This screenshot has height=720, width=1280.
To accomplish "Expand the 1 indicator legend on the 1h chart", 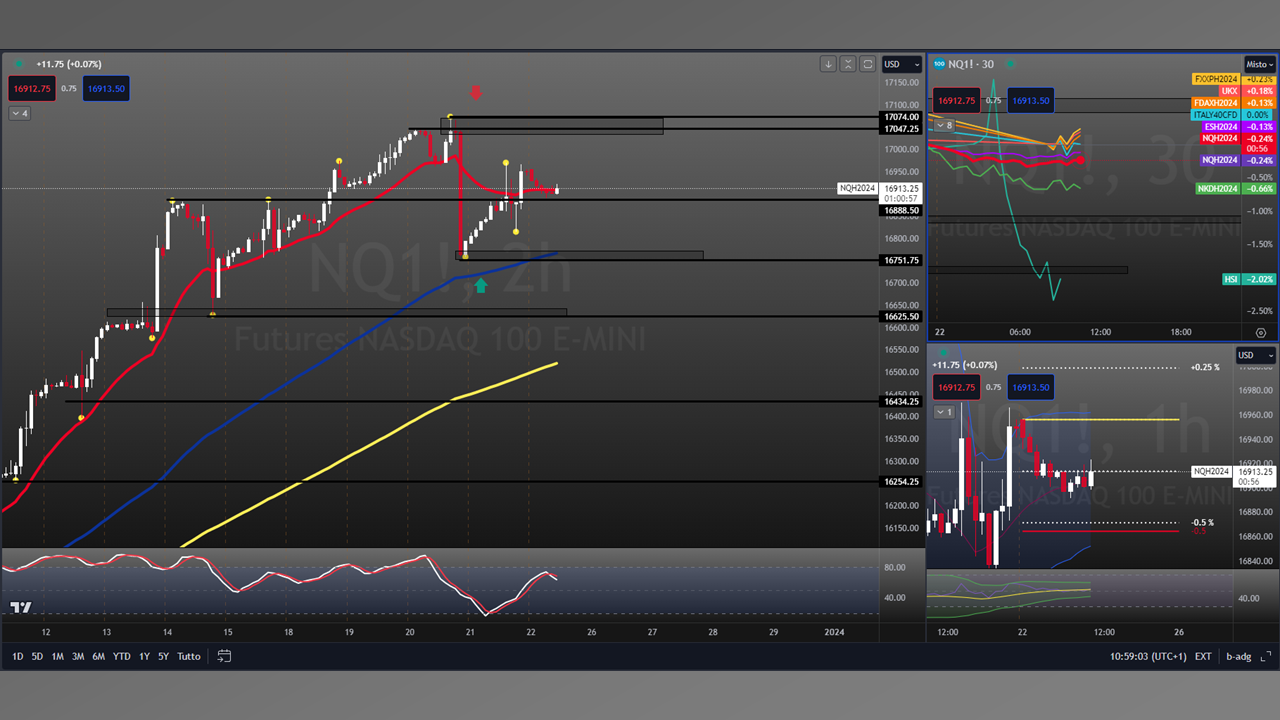I will pos(944,412).
